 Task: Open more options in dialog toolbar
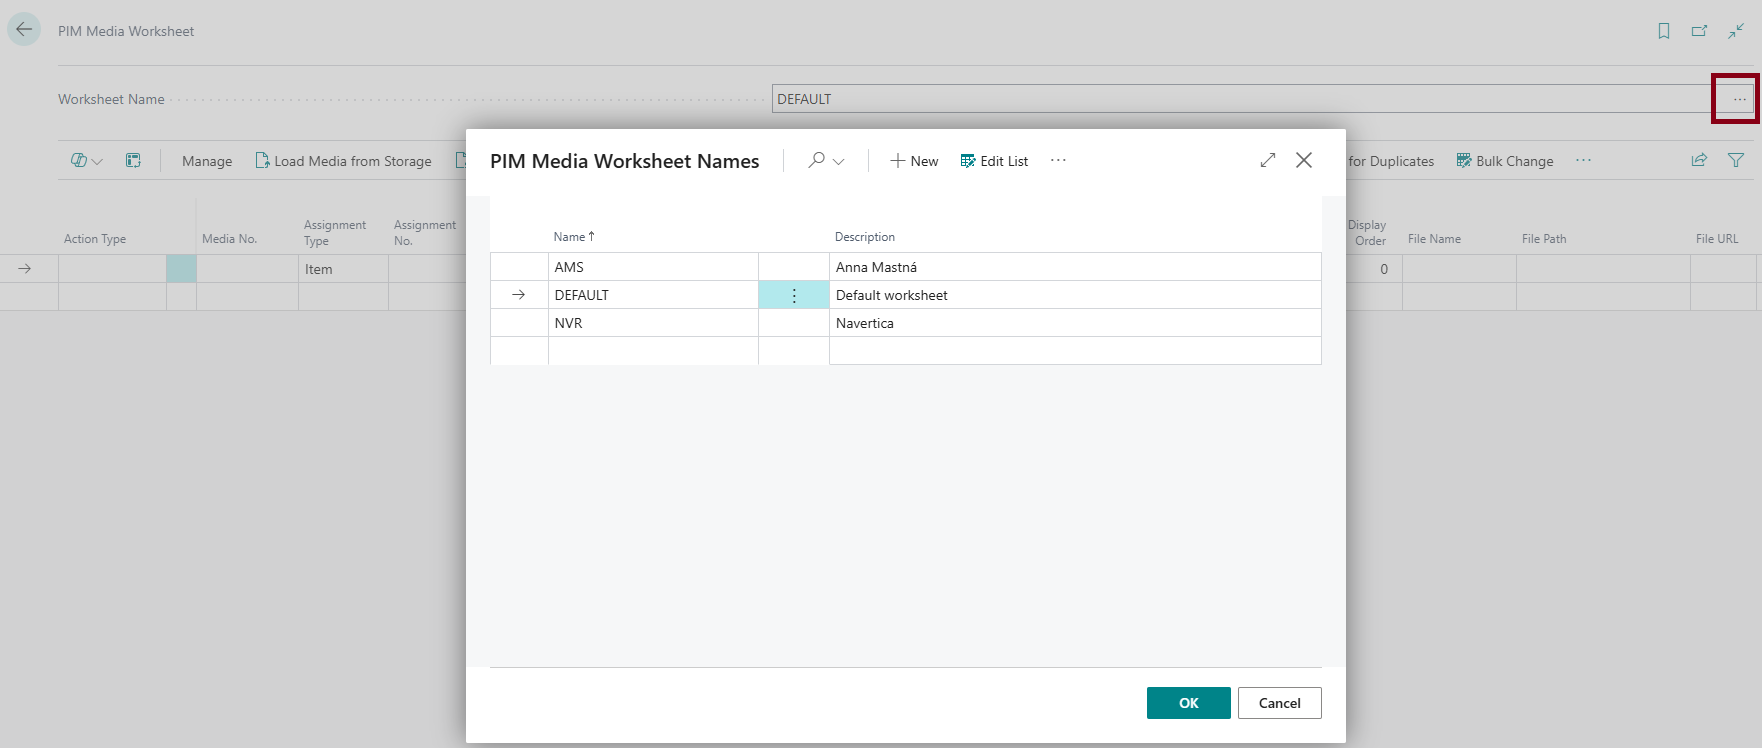pos(1058,160)
